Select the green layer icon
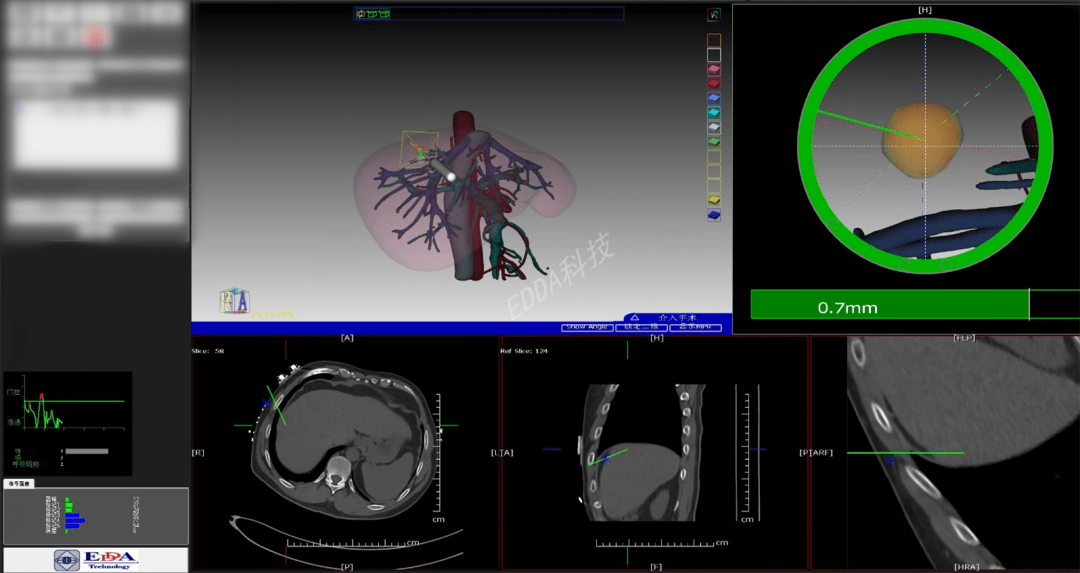Screen dimensions: 1080x573 (714, 142)
